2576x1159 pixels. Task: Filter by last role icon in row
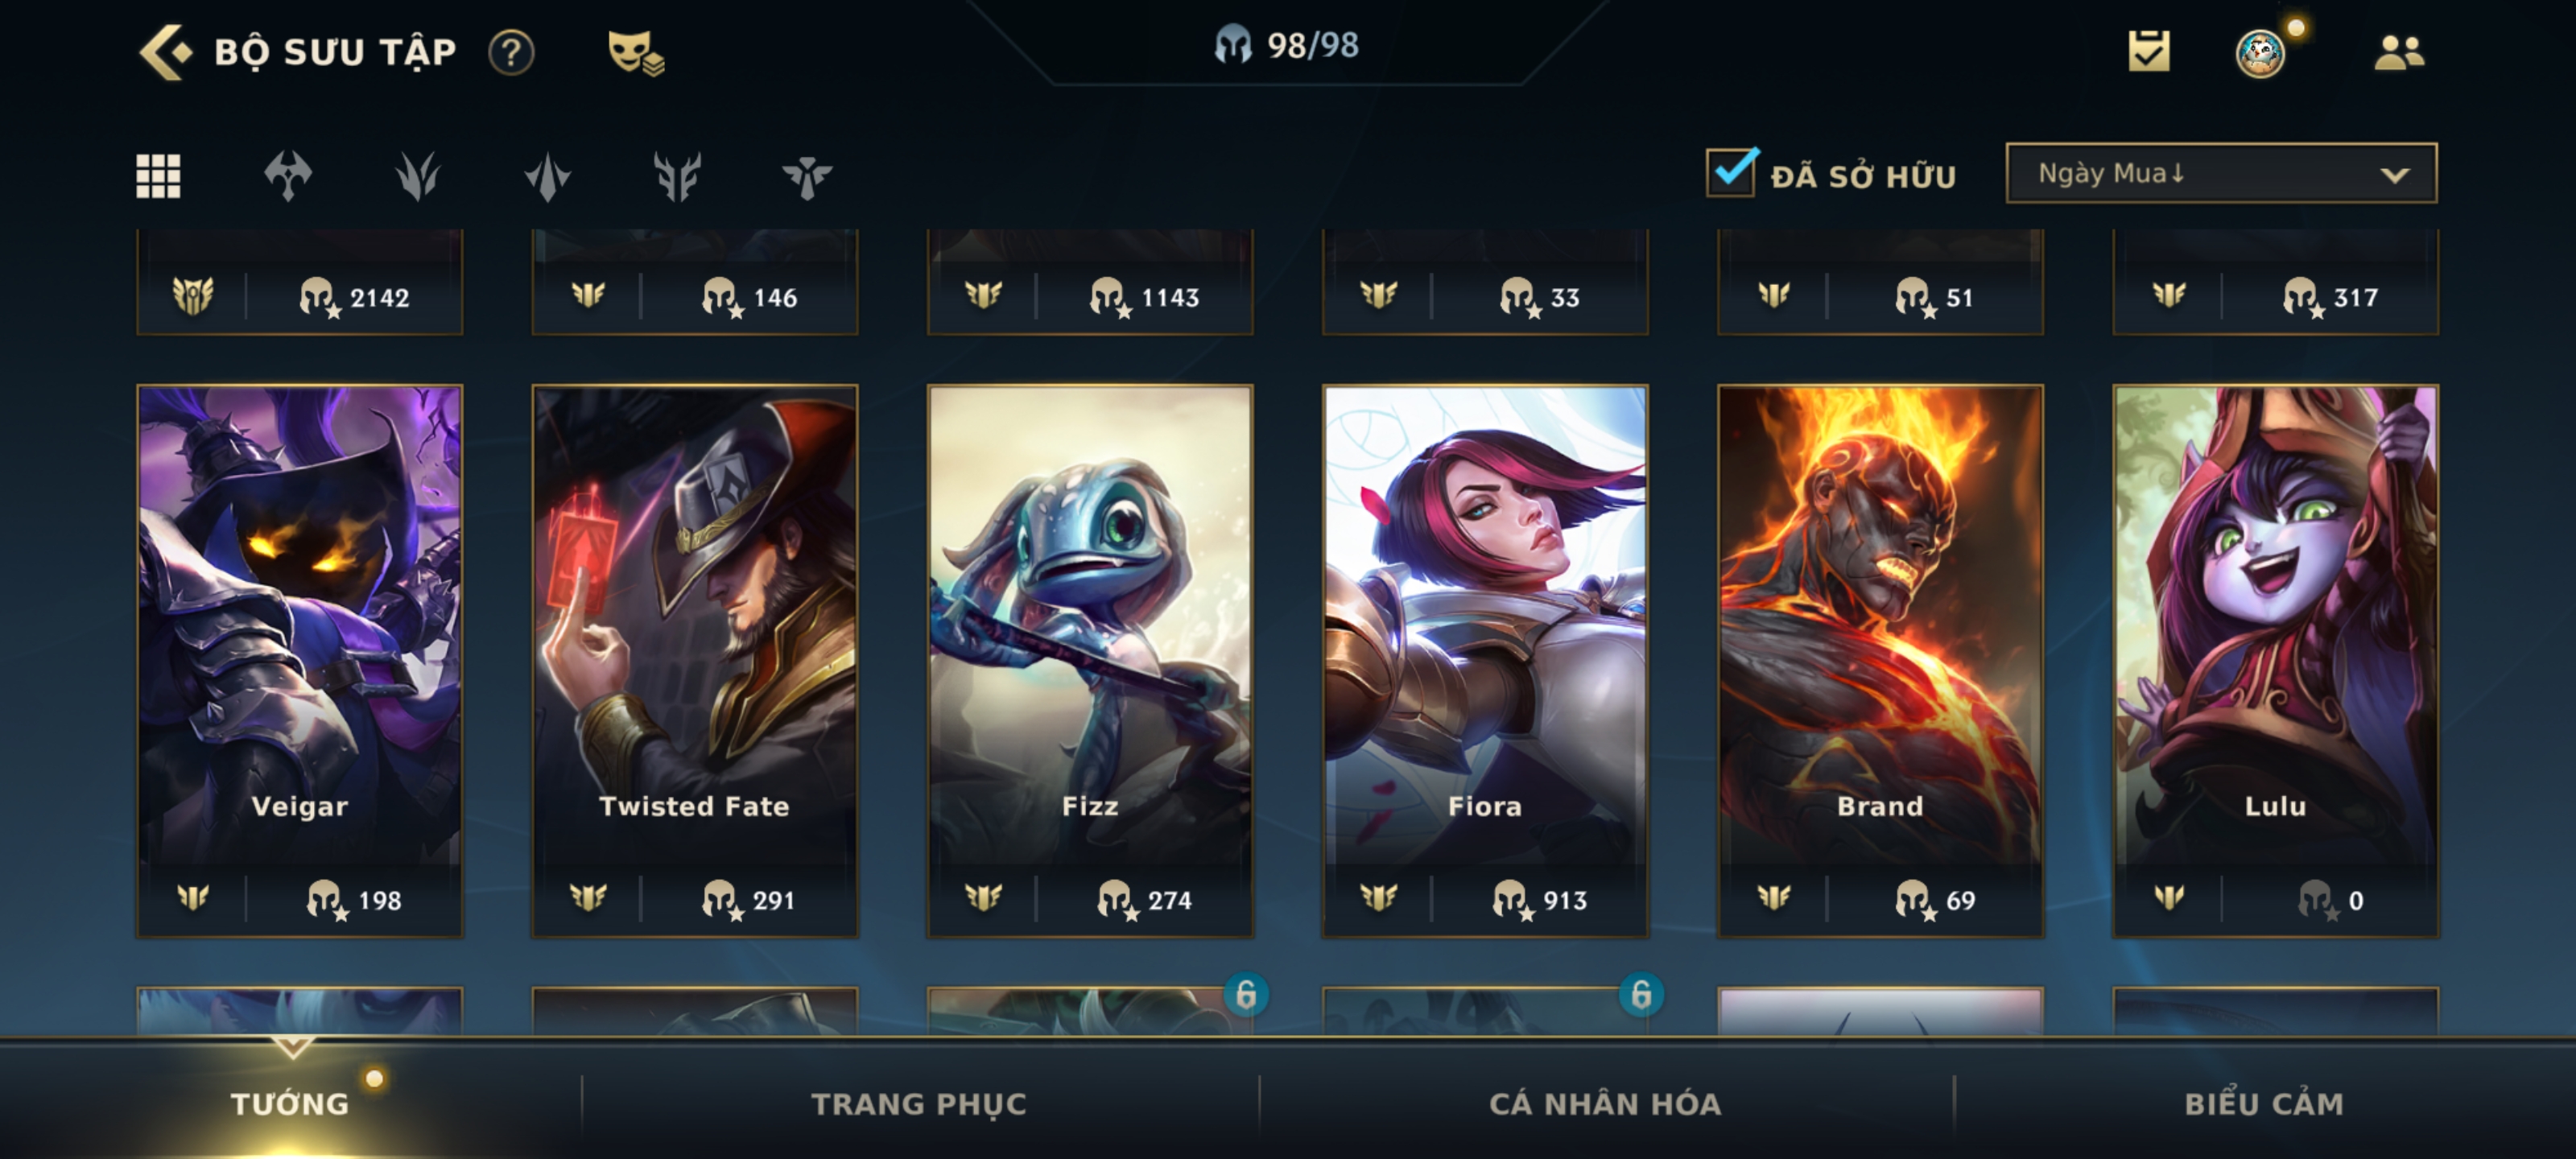807,176
